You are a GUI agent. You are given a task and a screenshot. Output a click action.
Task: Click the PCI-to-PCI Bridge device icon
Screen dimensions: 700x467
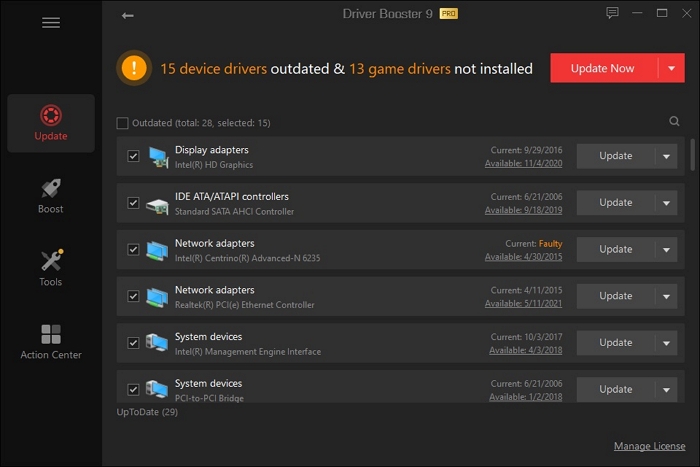[157, 390]
